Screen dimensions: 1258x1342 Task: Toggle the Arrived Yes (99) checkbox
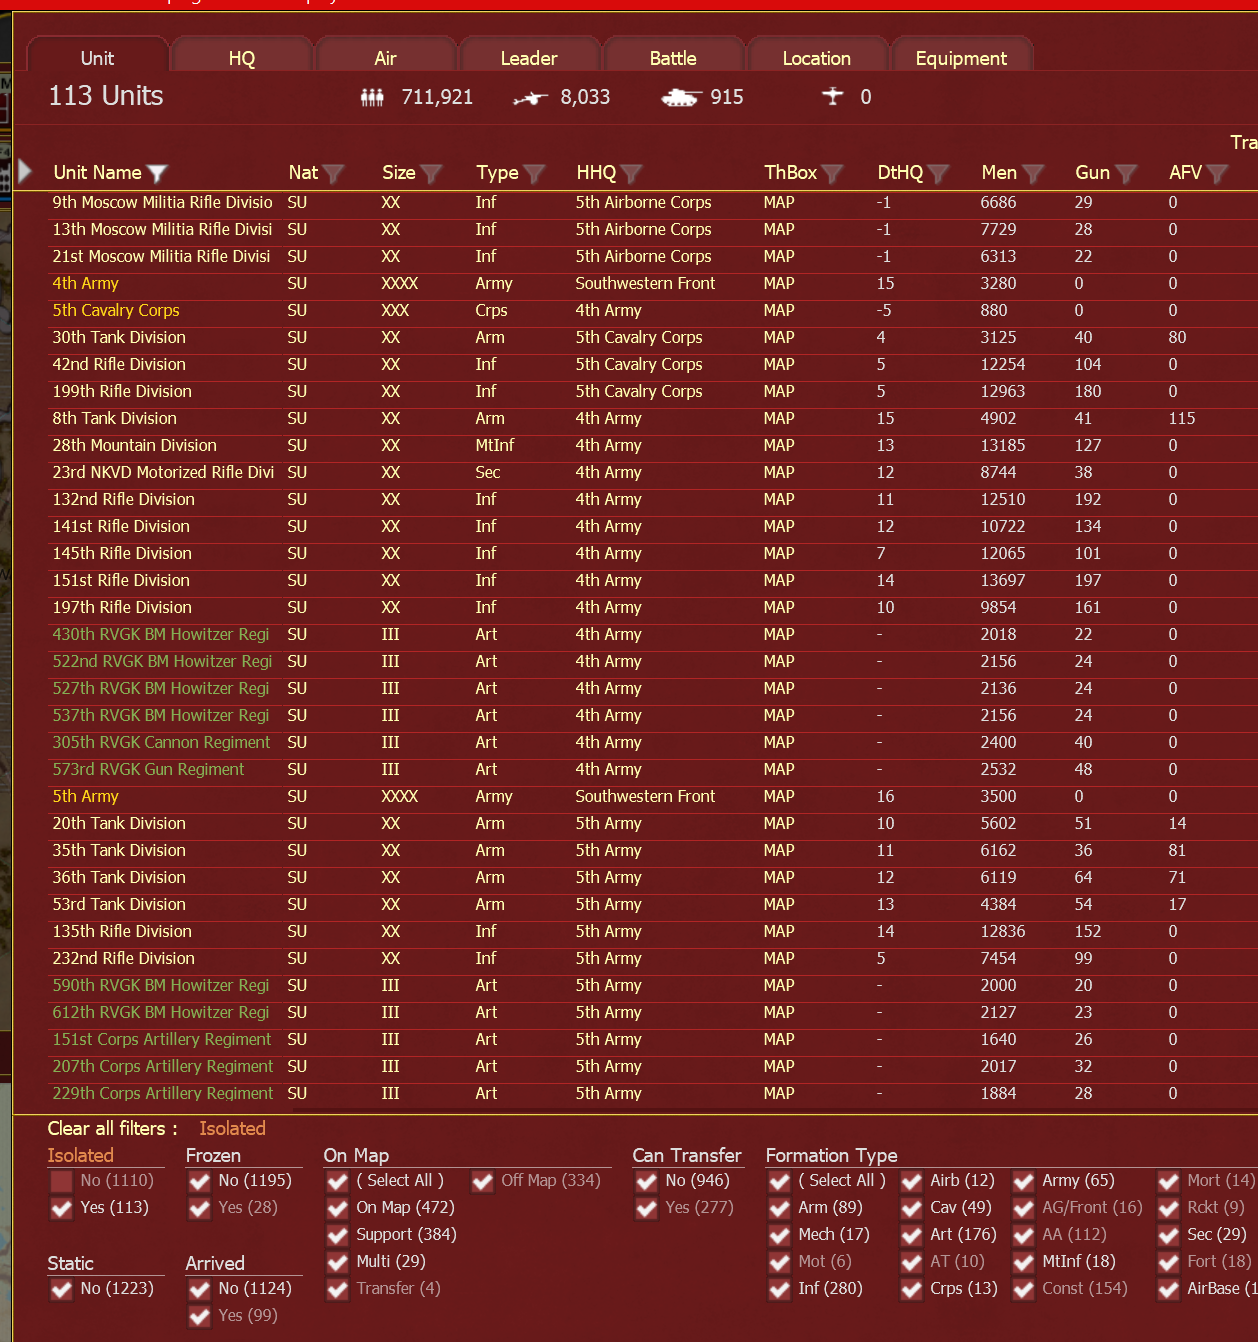coord(200,1316)
